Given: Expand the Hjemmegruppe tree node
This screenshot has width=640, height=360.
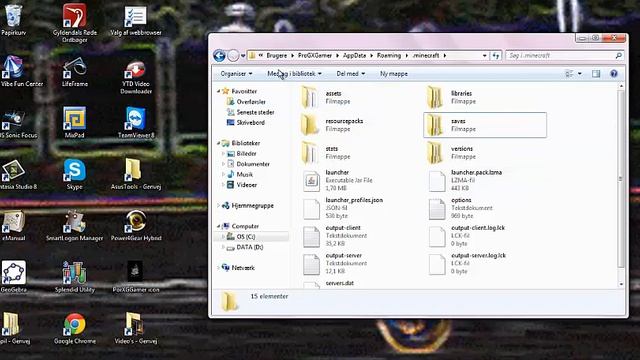Looking at the screenshot, I should [219, 206].
